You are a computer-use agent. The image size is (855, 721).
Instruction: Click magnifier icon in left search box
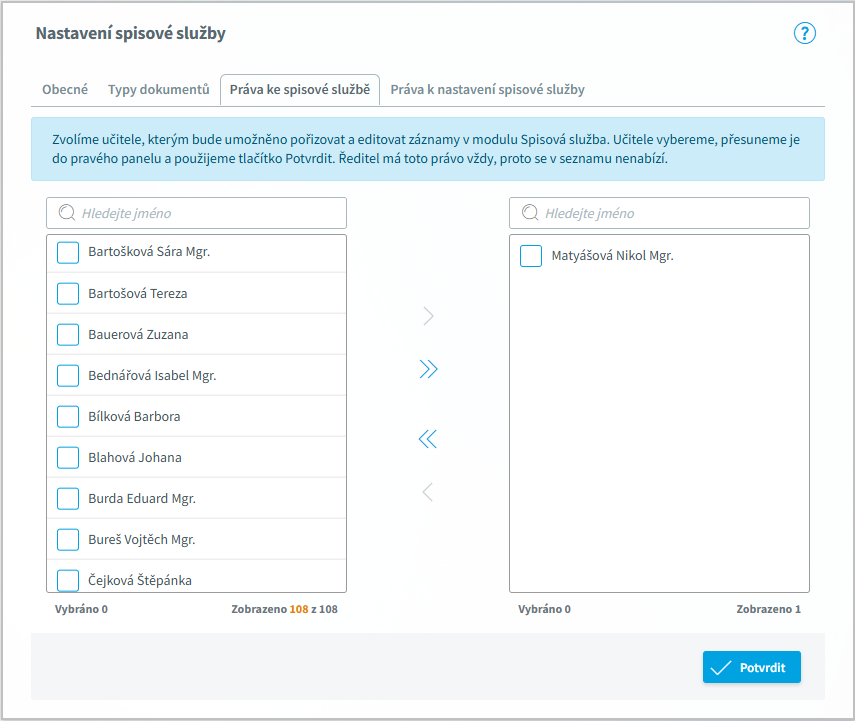coord(68,213)
